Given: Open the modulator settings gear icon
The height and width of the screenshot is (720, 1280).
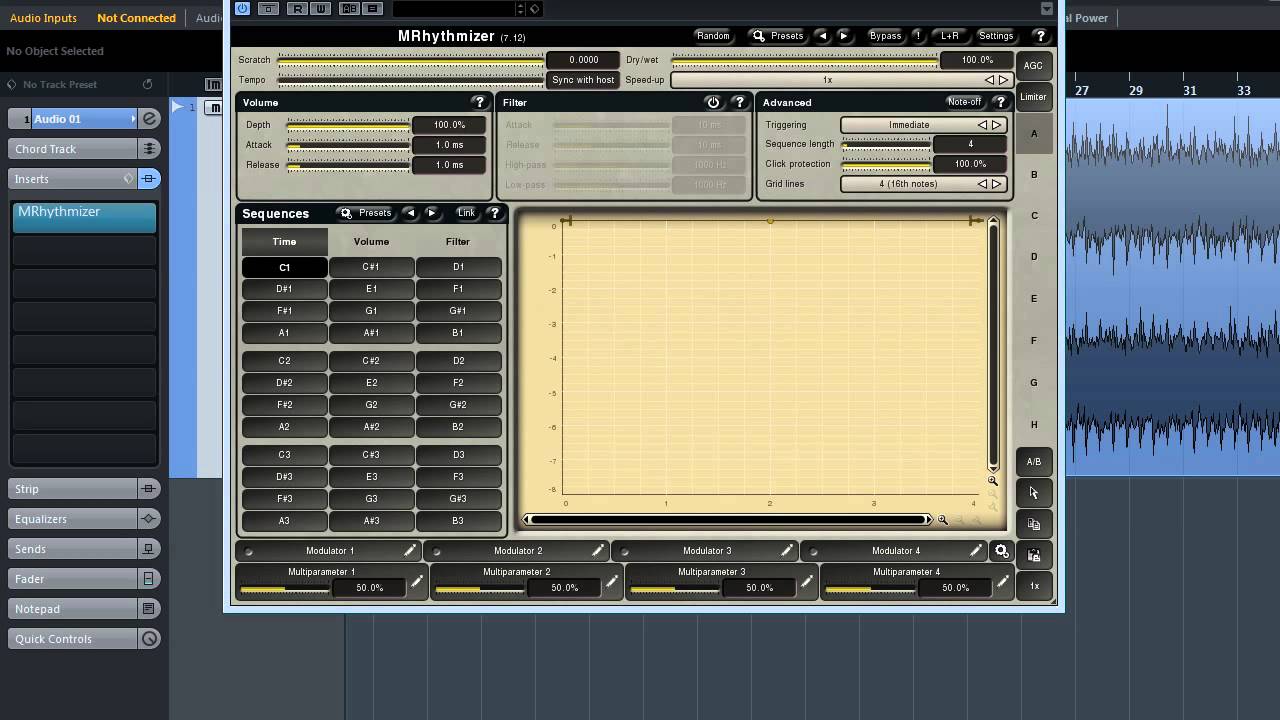Looking at the screenshot, I should pyautogui.click(x=1001, y=551).
